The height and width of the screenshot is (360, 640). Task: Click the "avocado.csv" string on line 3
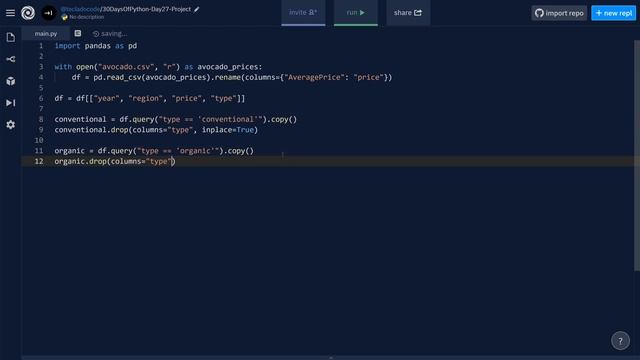(126, 67)
